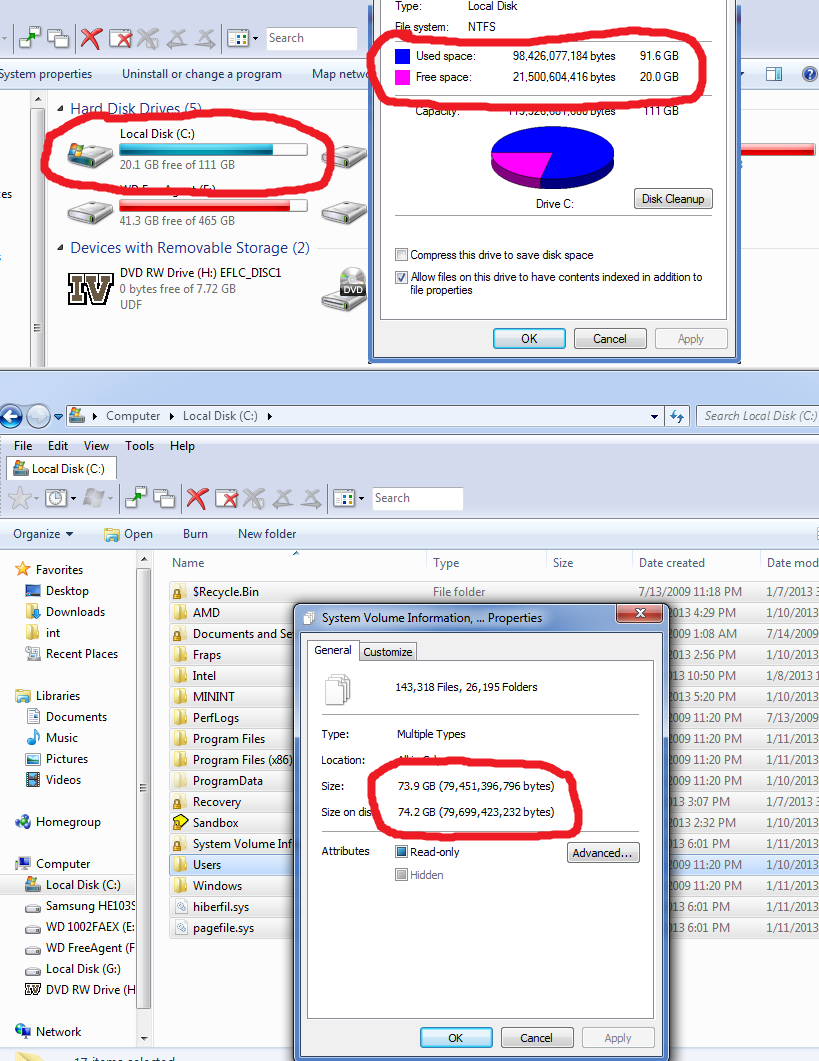The width and height of the screenshot is (819, 1061).
Task: Uncheck Allow files on this drive to be indexed
Action: point(401,277)
